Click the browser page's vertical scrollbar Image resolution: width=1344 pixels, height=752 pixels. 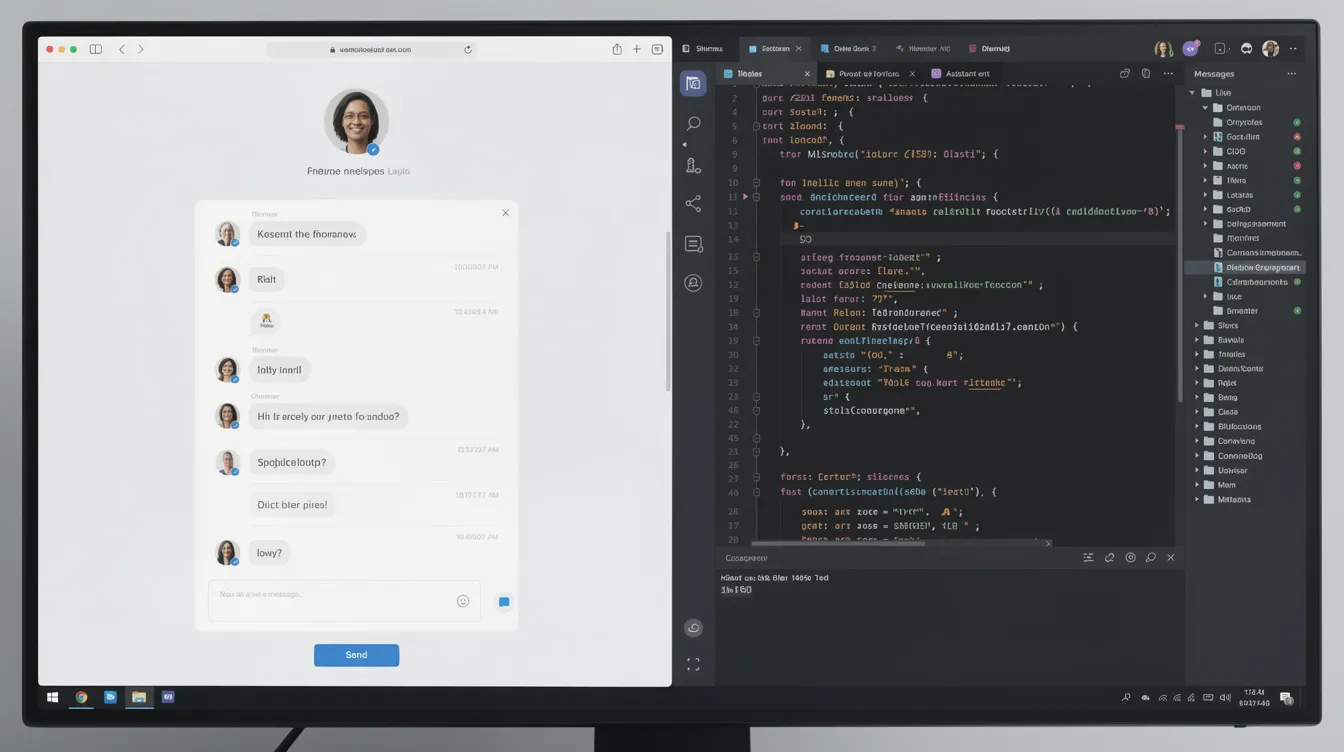click(x=668, y=312)
